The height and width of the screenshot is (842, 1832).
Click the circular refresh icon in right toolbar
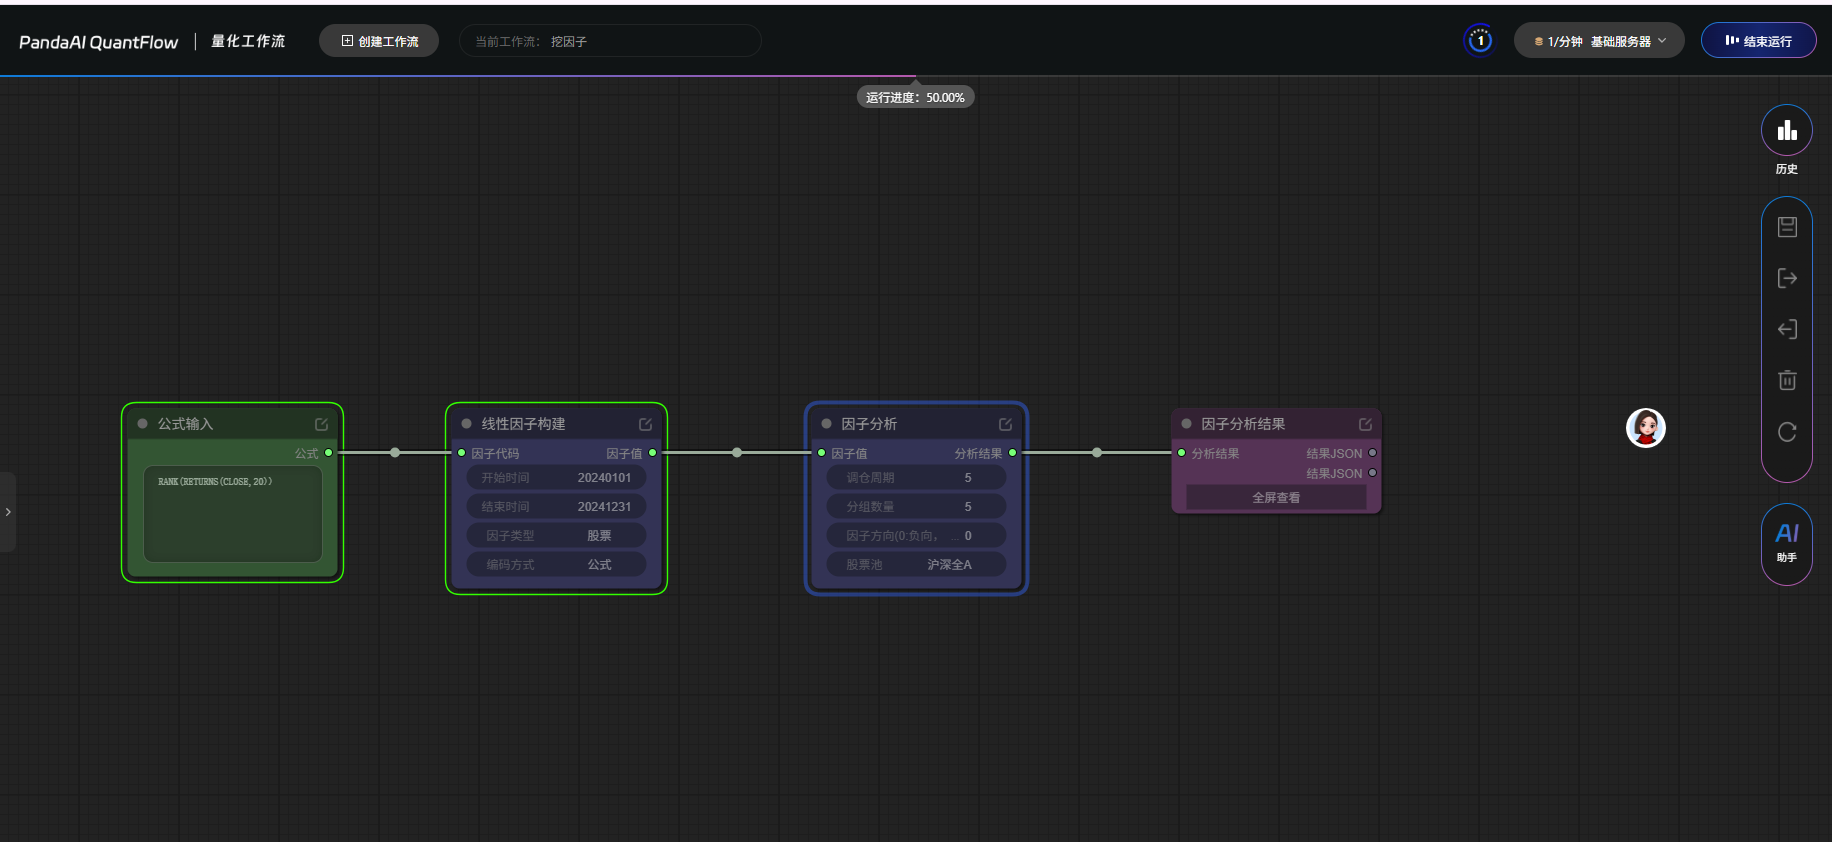[x=1787, y=432]
